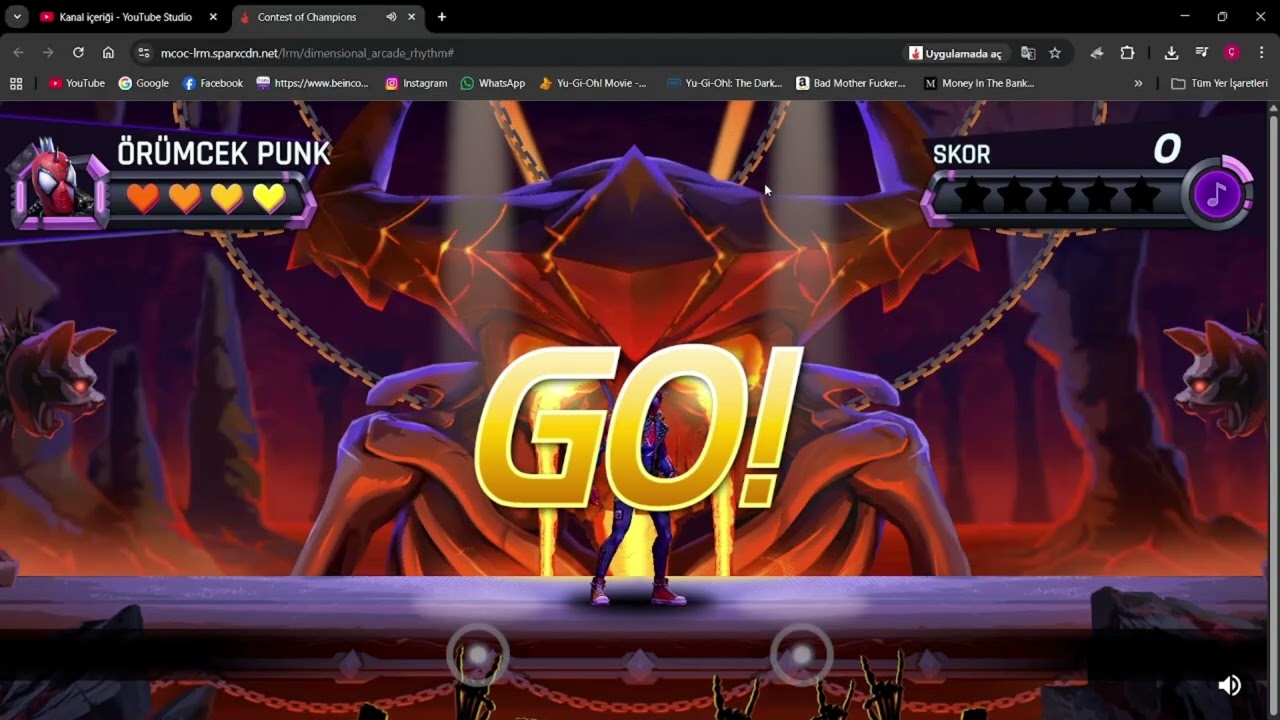Open the tab search dropdown arrow
1280x720 pixels.
[x=17, y=17]
